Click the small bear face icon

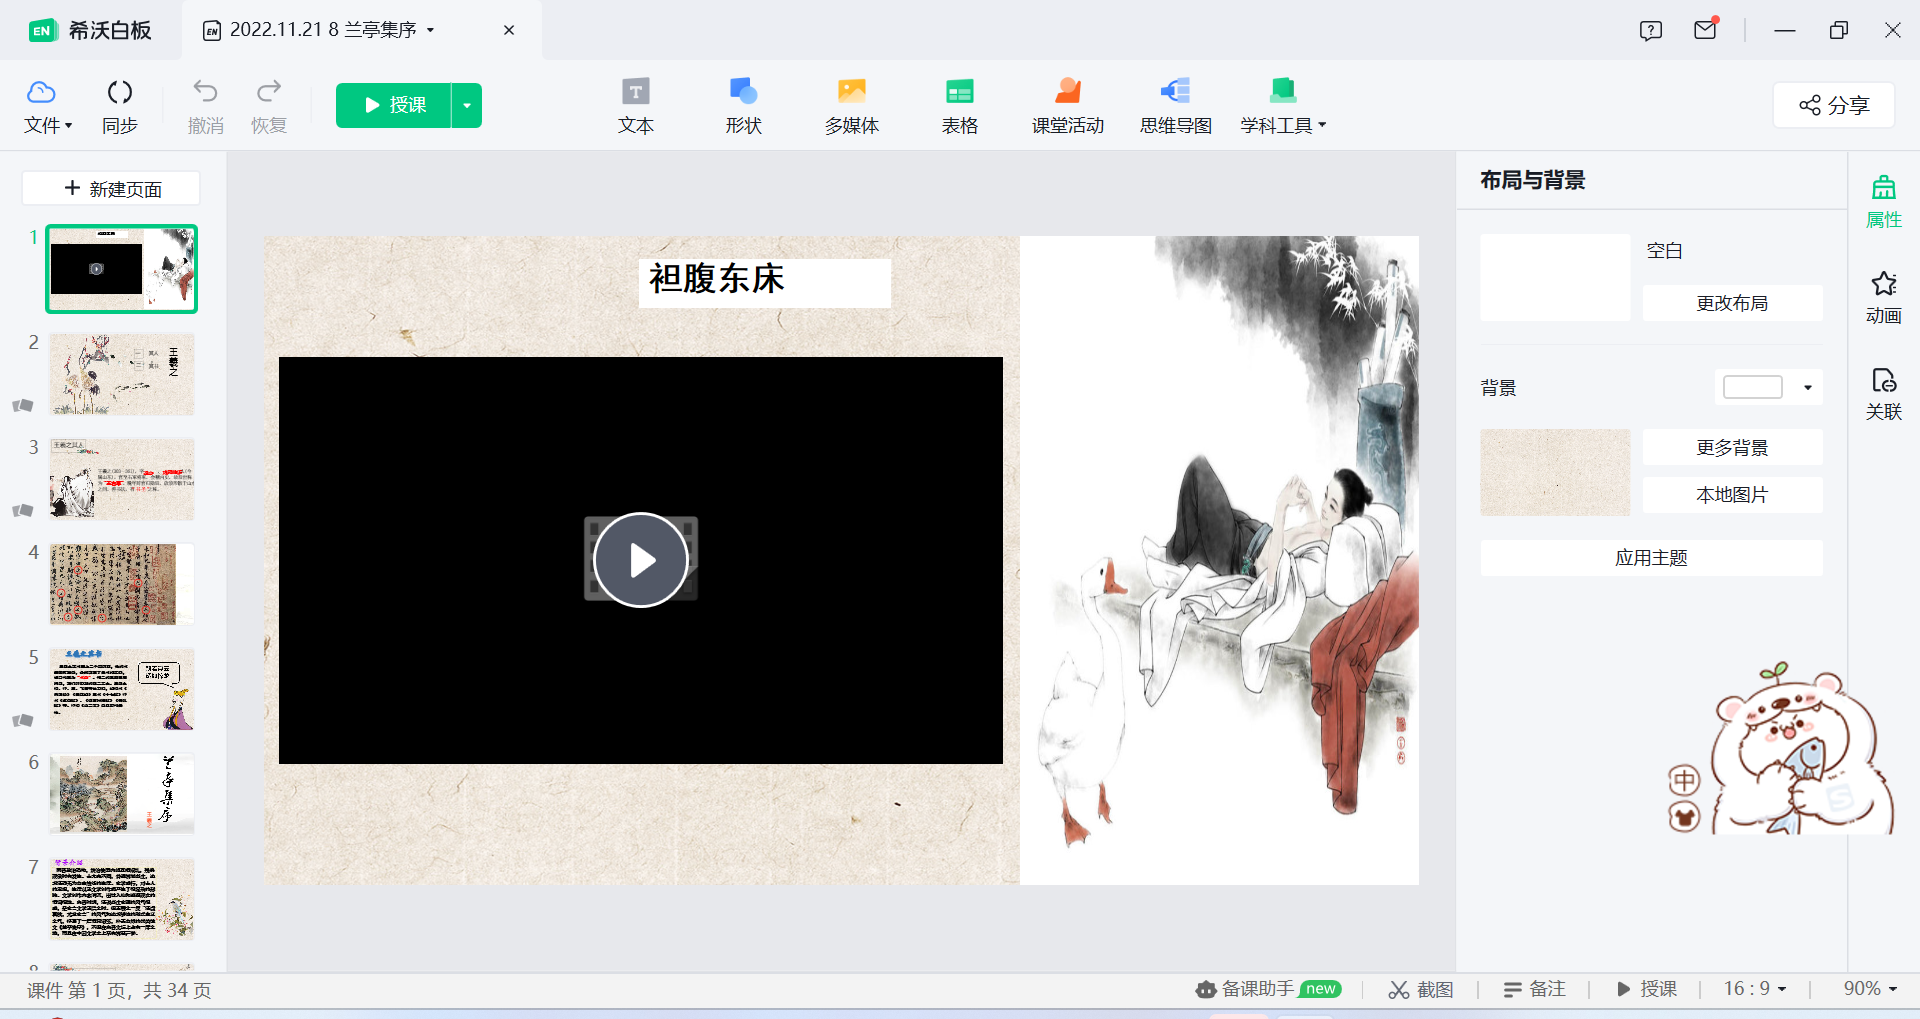1685,817
